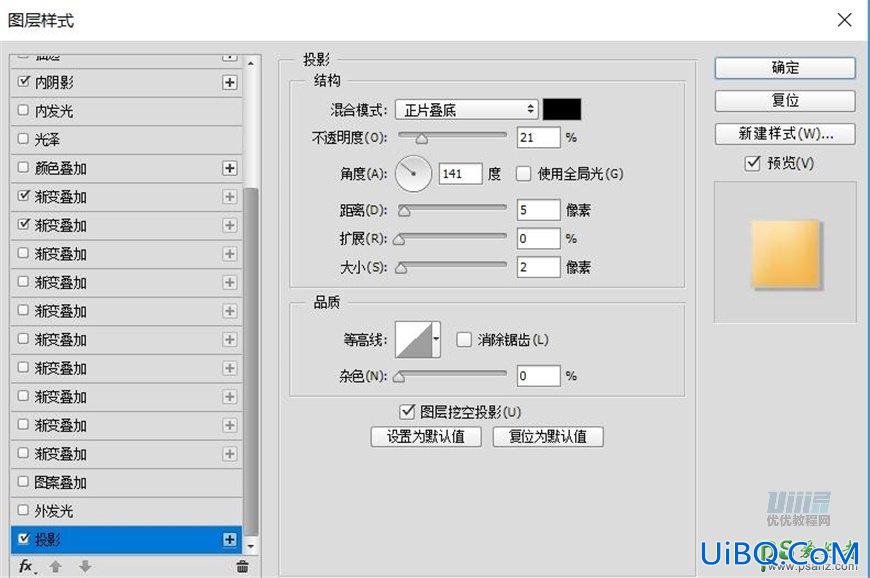Click the orange style preview thumbnail

(x=785, y=255)
